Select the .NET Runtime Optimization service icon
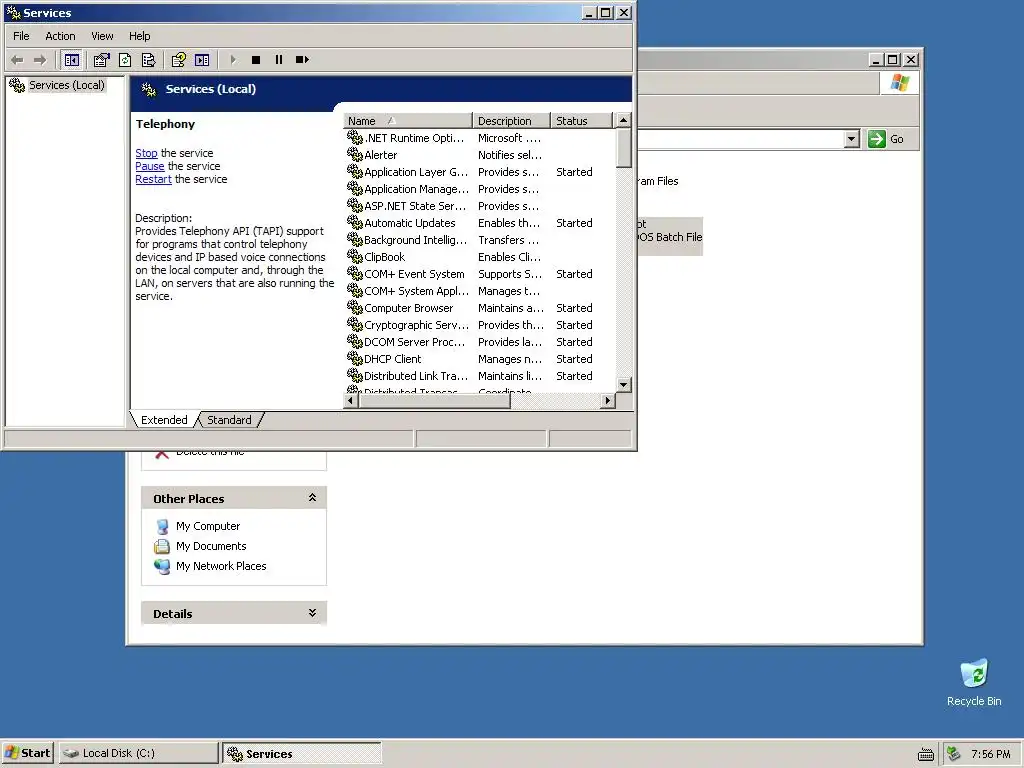This screenshot has width=1024, height=768. [355, 138]
